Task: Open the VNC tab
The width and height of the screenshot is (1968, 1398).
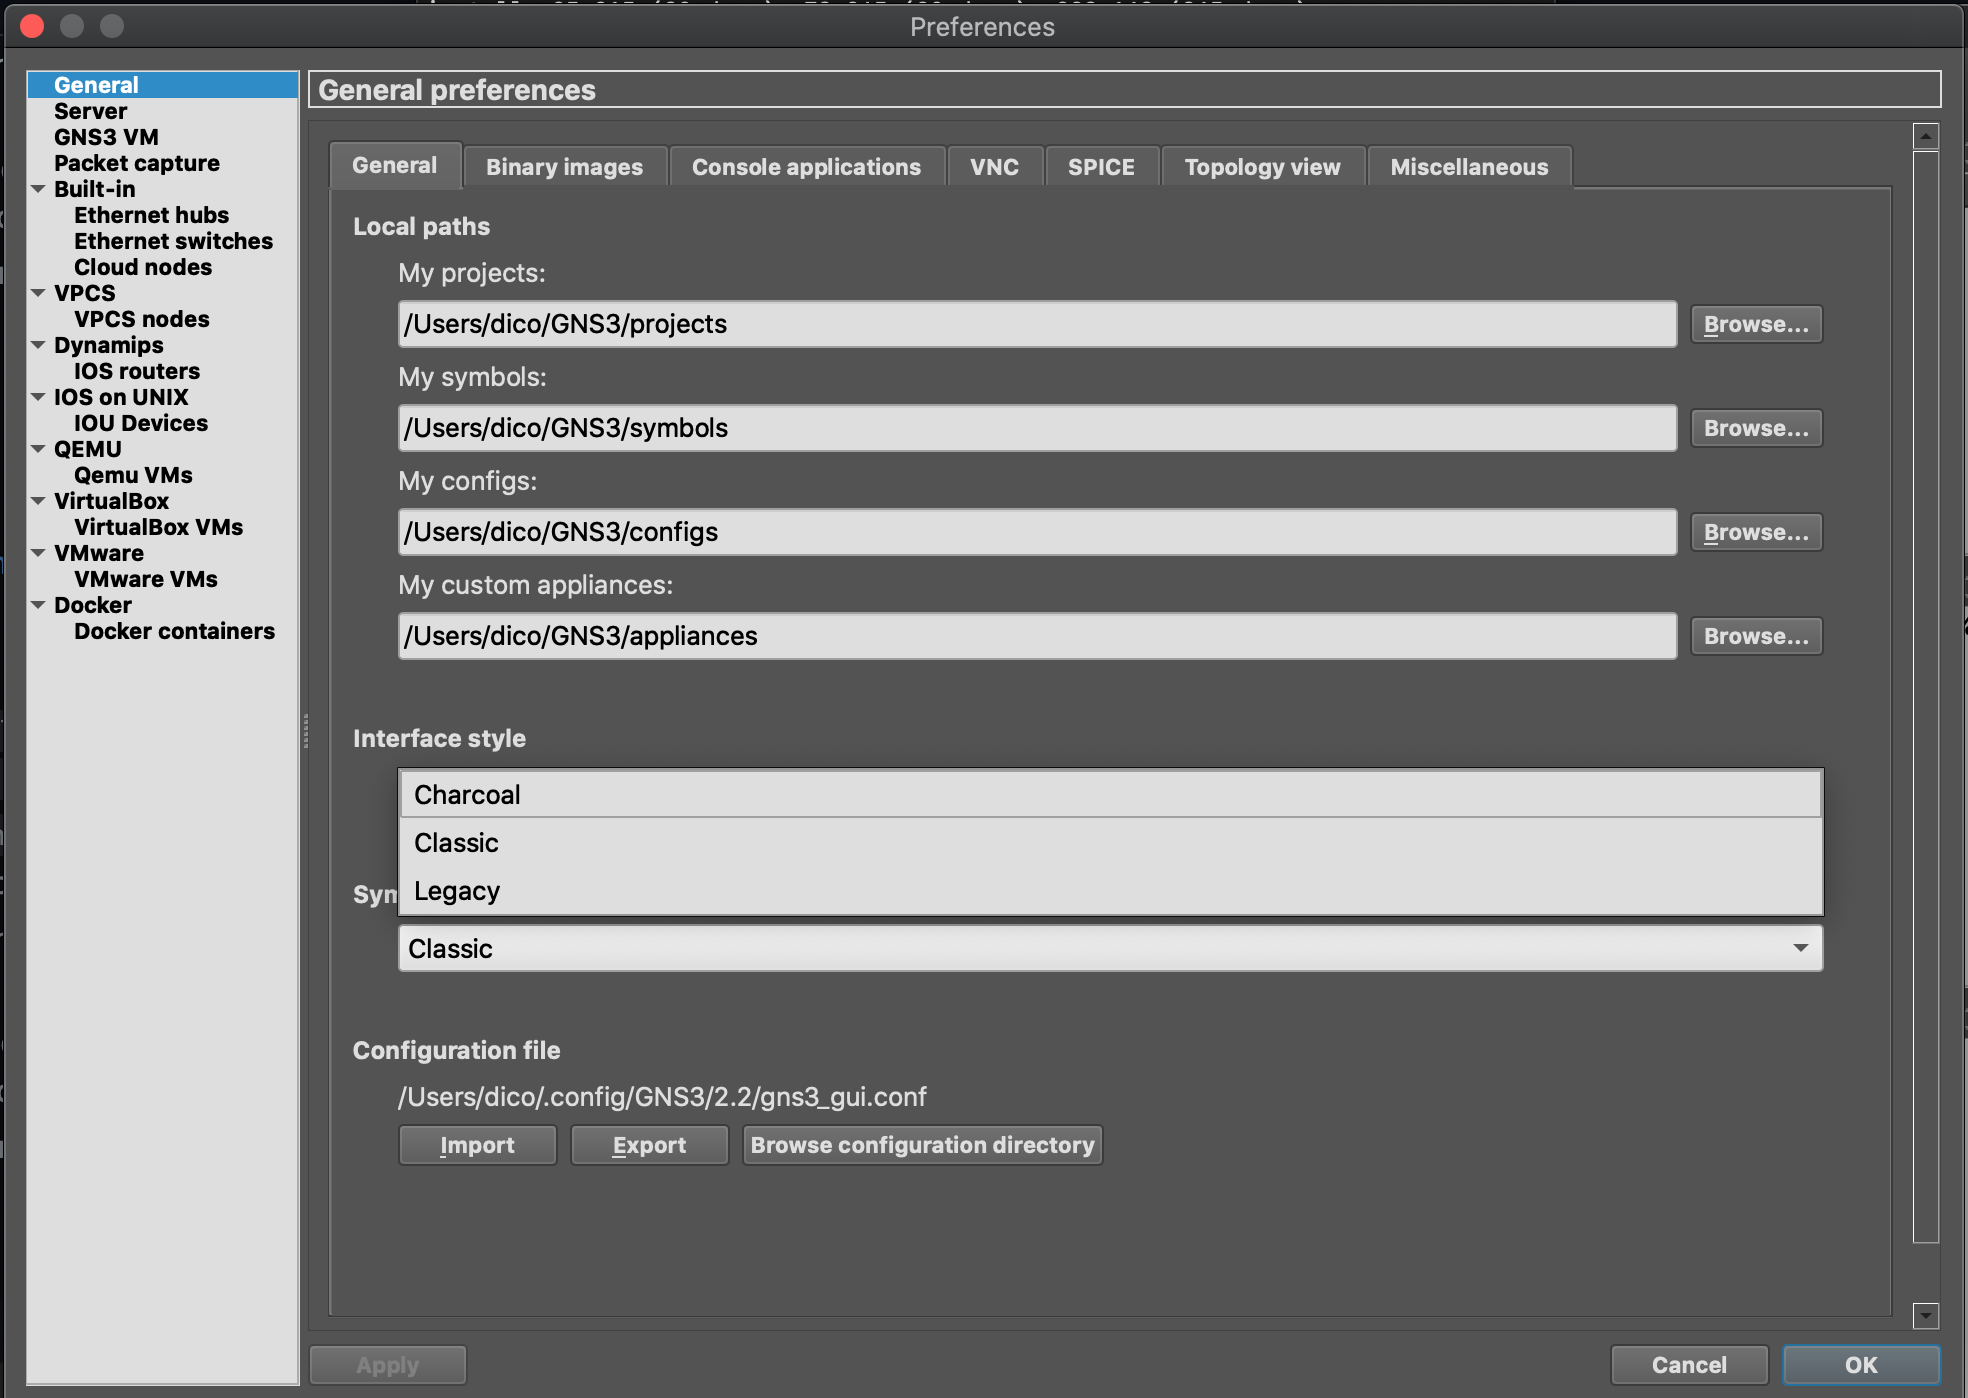Action: coord(994,167)
